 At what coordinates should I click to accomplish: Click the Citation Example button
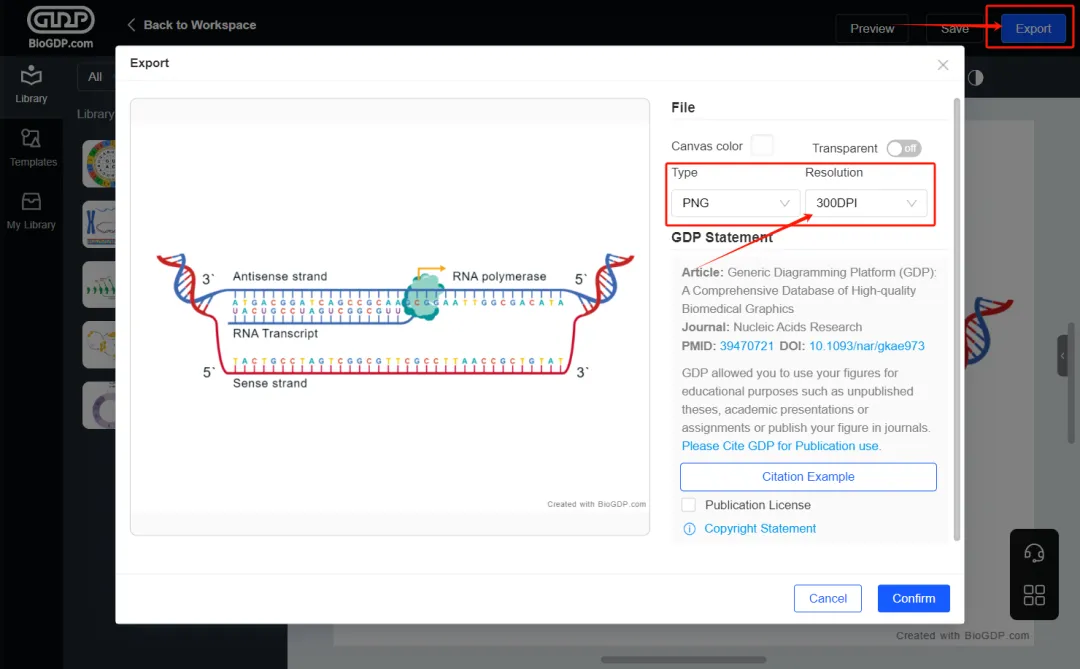(808, 477)
